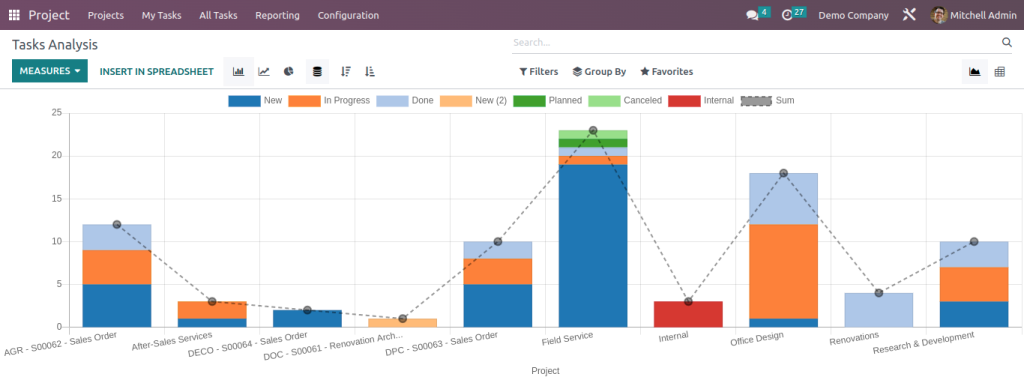This screenshot has height=380, width=1024.
Task: Open the Projects menu
Action: tap(106, 15)
